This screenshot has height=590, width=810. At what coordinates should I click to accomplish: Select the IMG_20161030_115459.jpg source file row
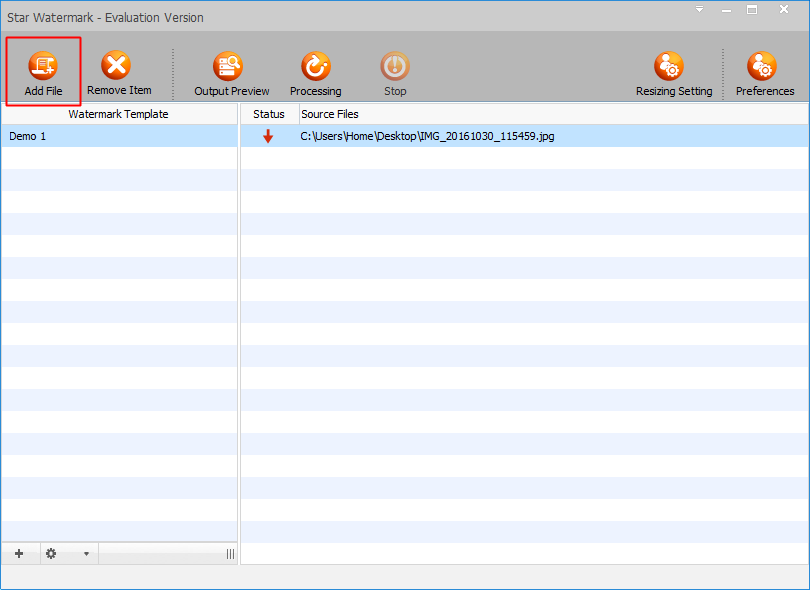pos(524,136)
